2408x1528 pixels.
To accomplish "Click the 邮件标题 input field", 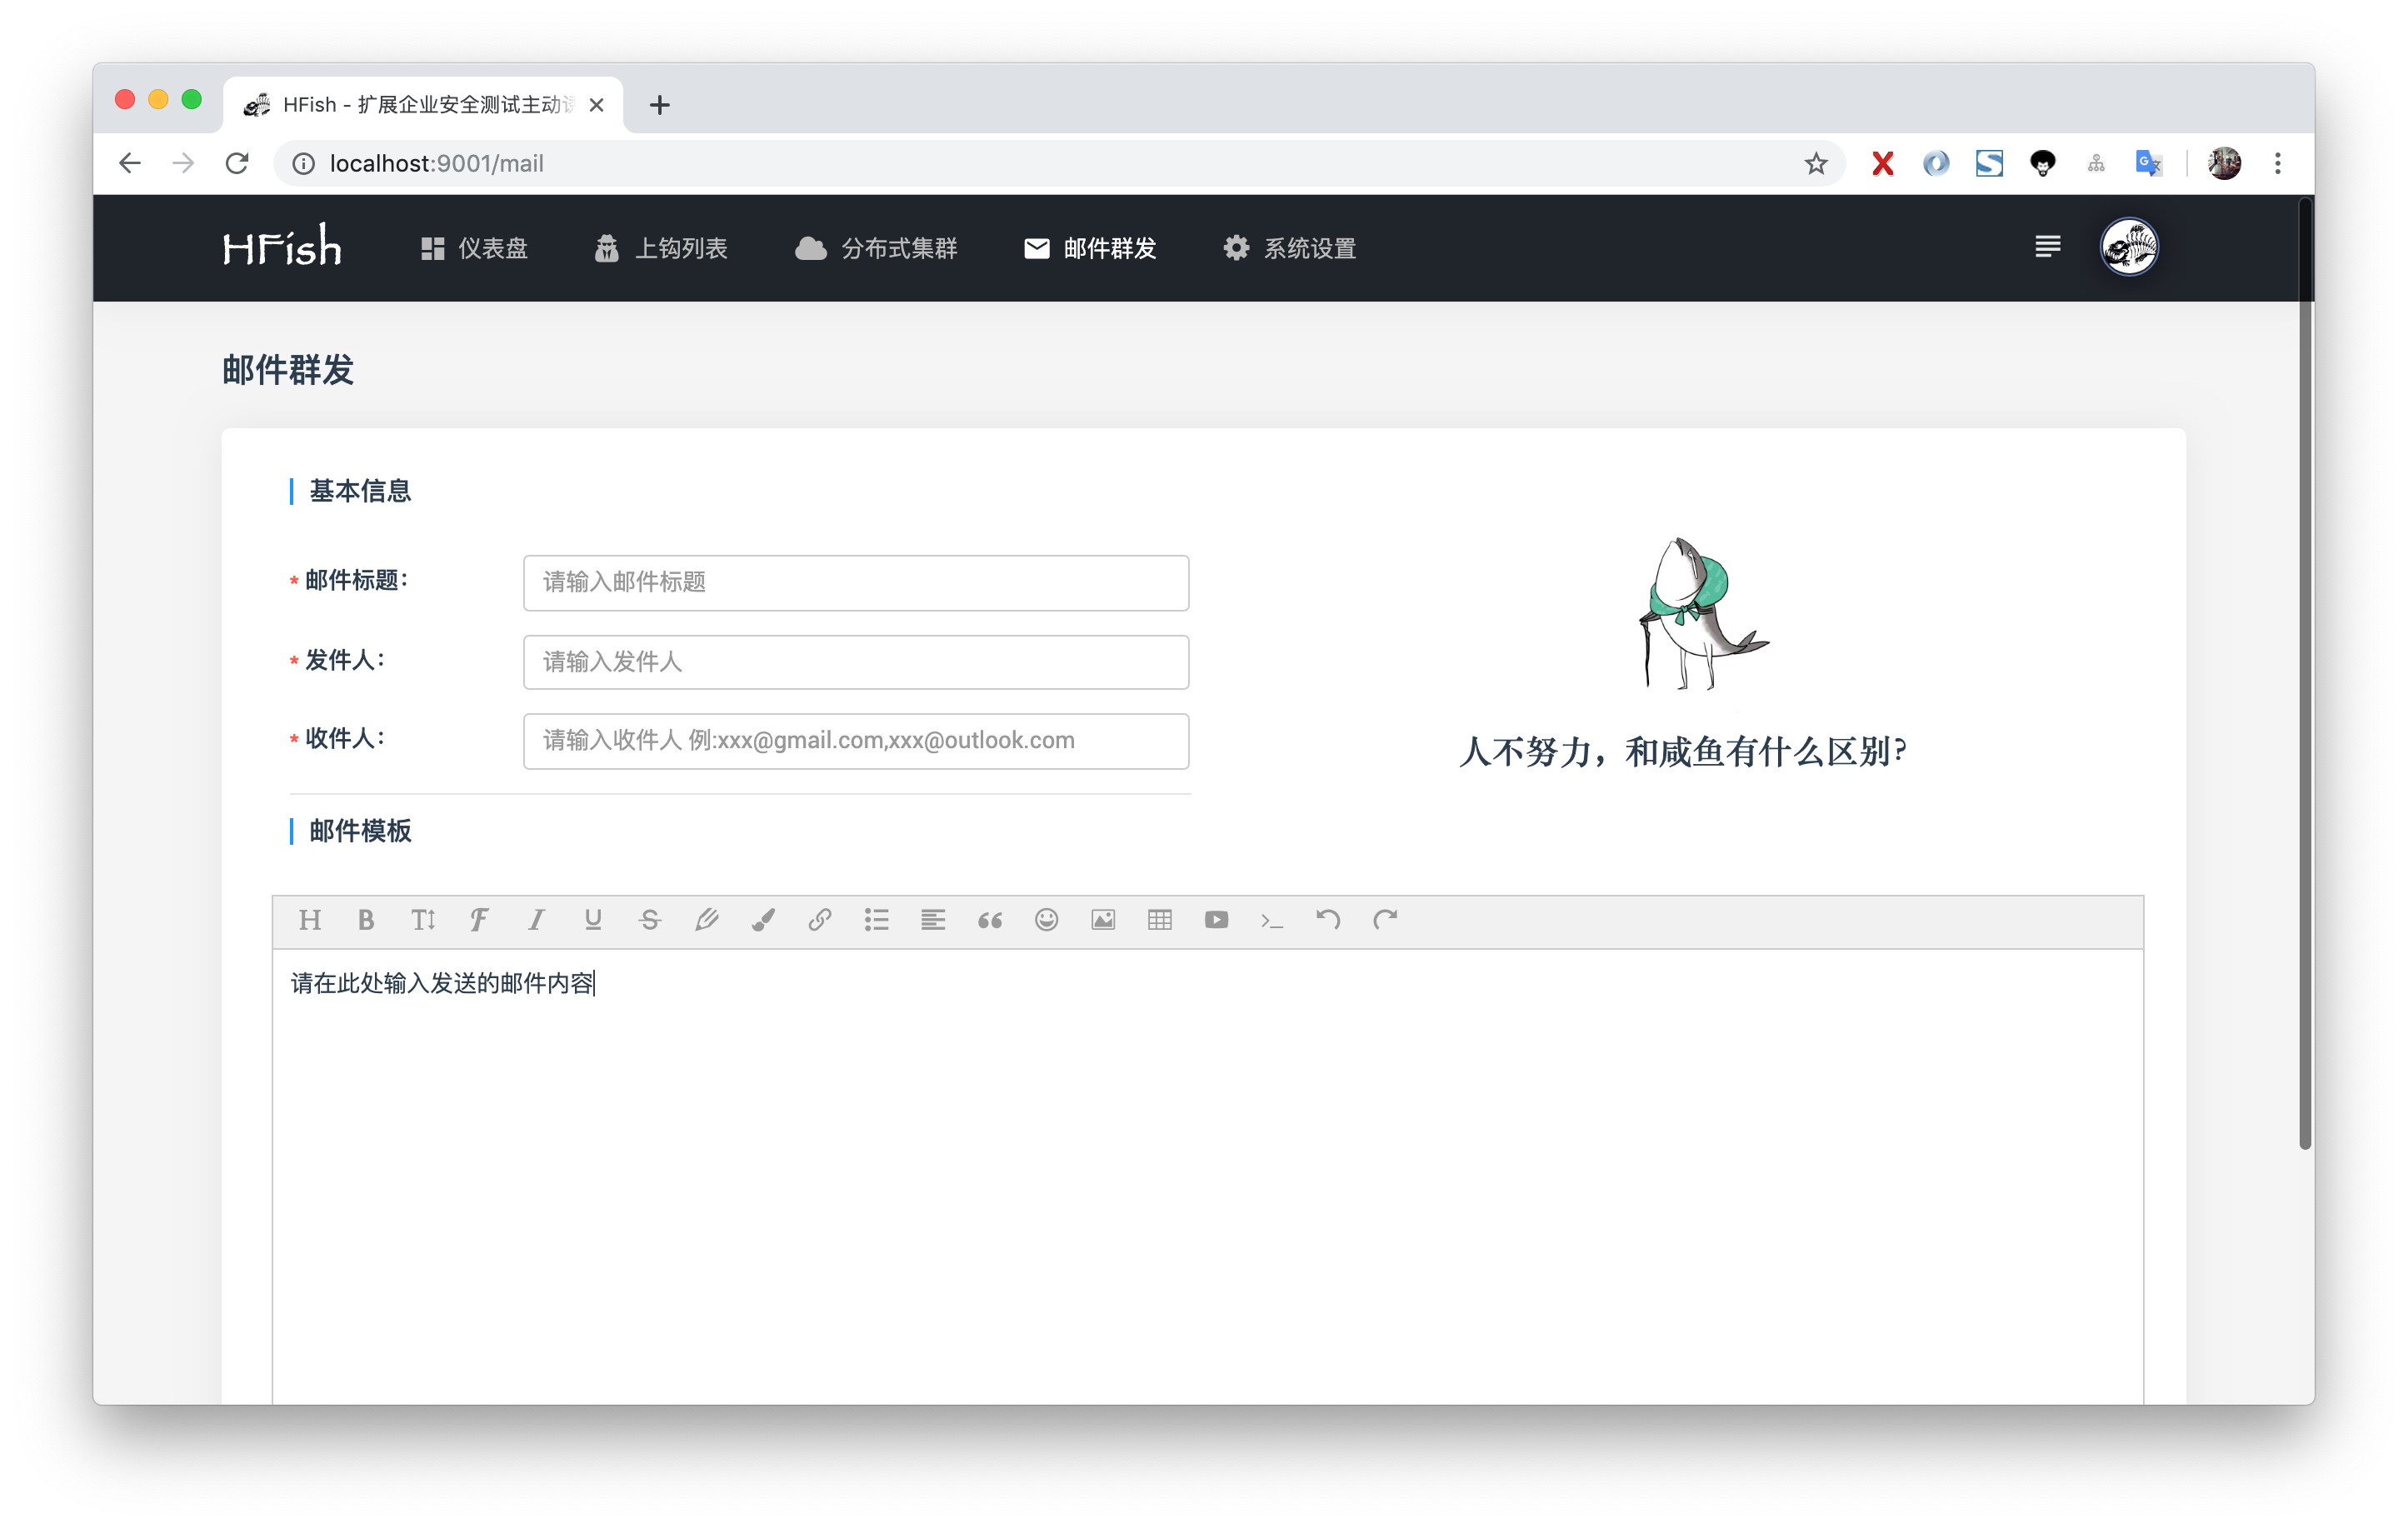I will (856, 582).
